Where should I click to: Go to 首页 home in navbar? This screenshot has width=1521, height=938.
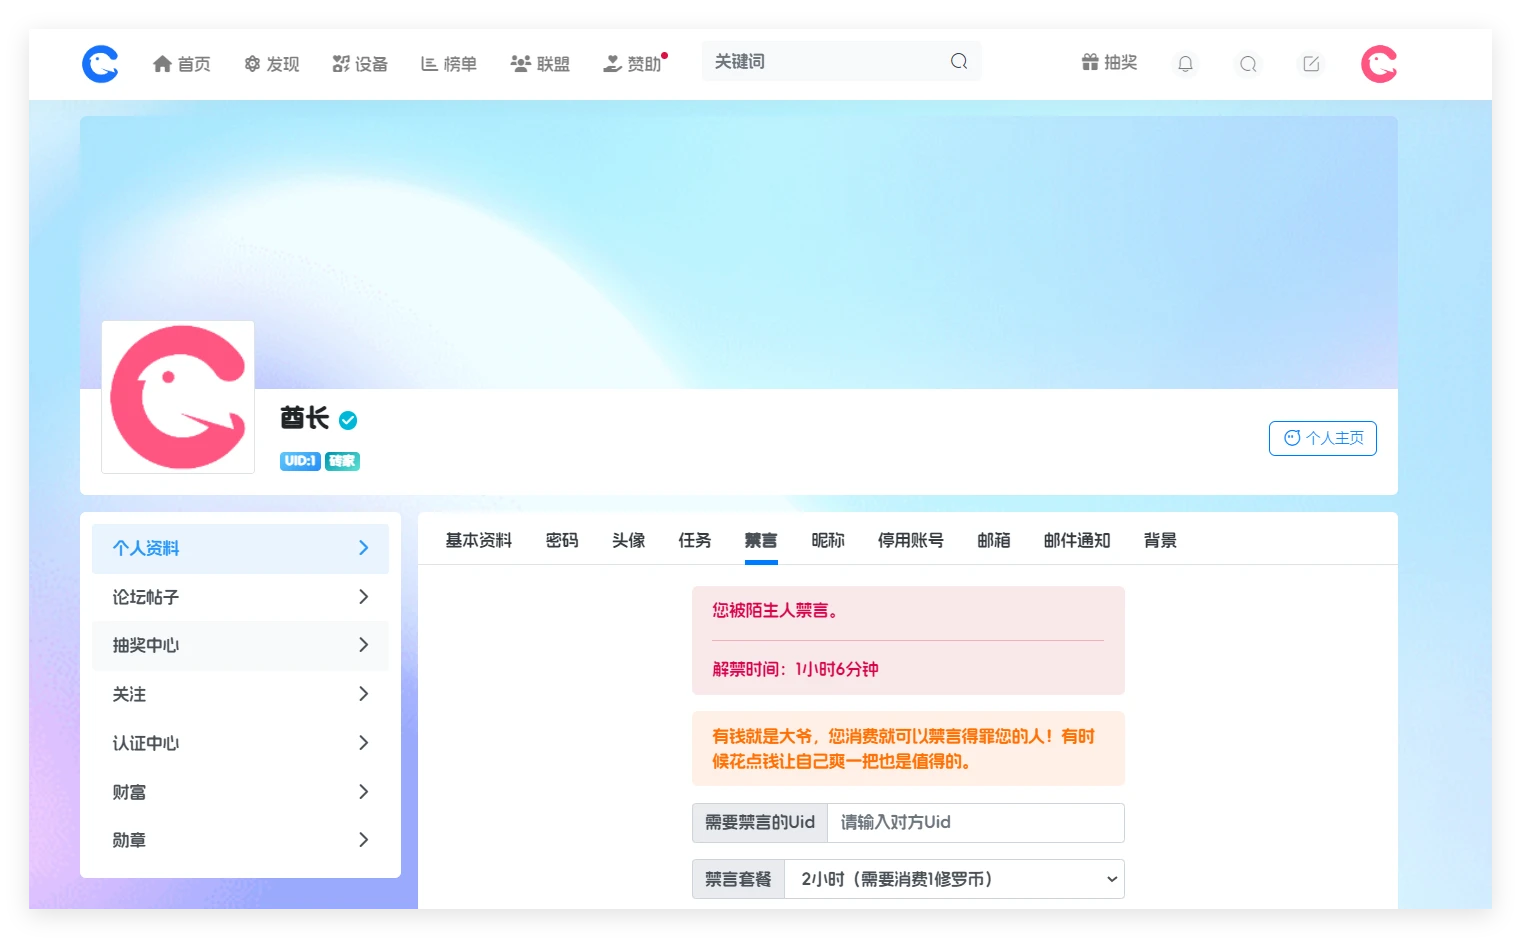[x=182, y=64]
